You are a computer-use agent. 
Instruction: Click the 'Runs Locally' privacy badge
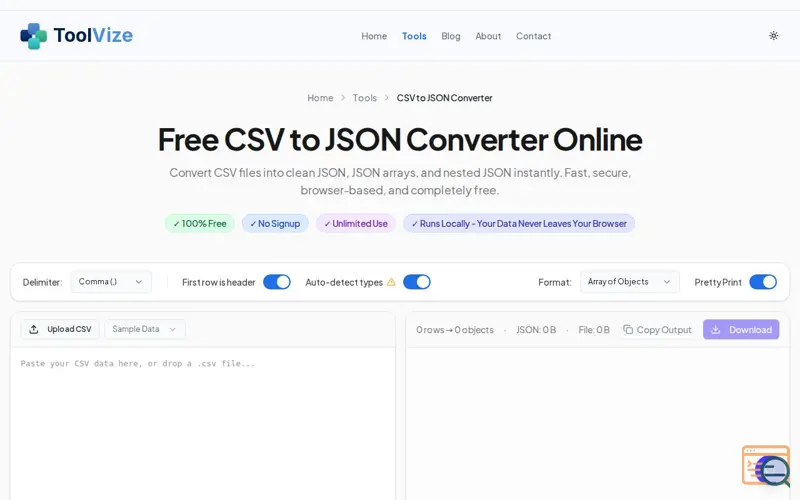click(x=519, y=223)
